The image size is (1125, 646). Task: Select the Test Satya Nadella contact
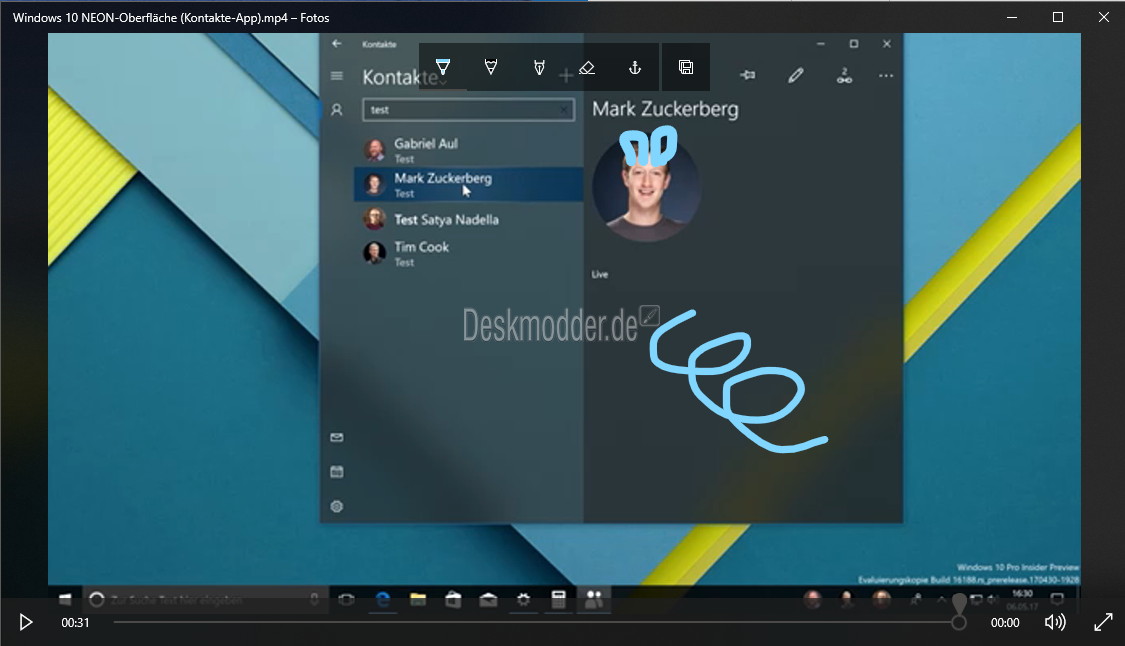click(x=469, y=219)
